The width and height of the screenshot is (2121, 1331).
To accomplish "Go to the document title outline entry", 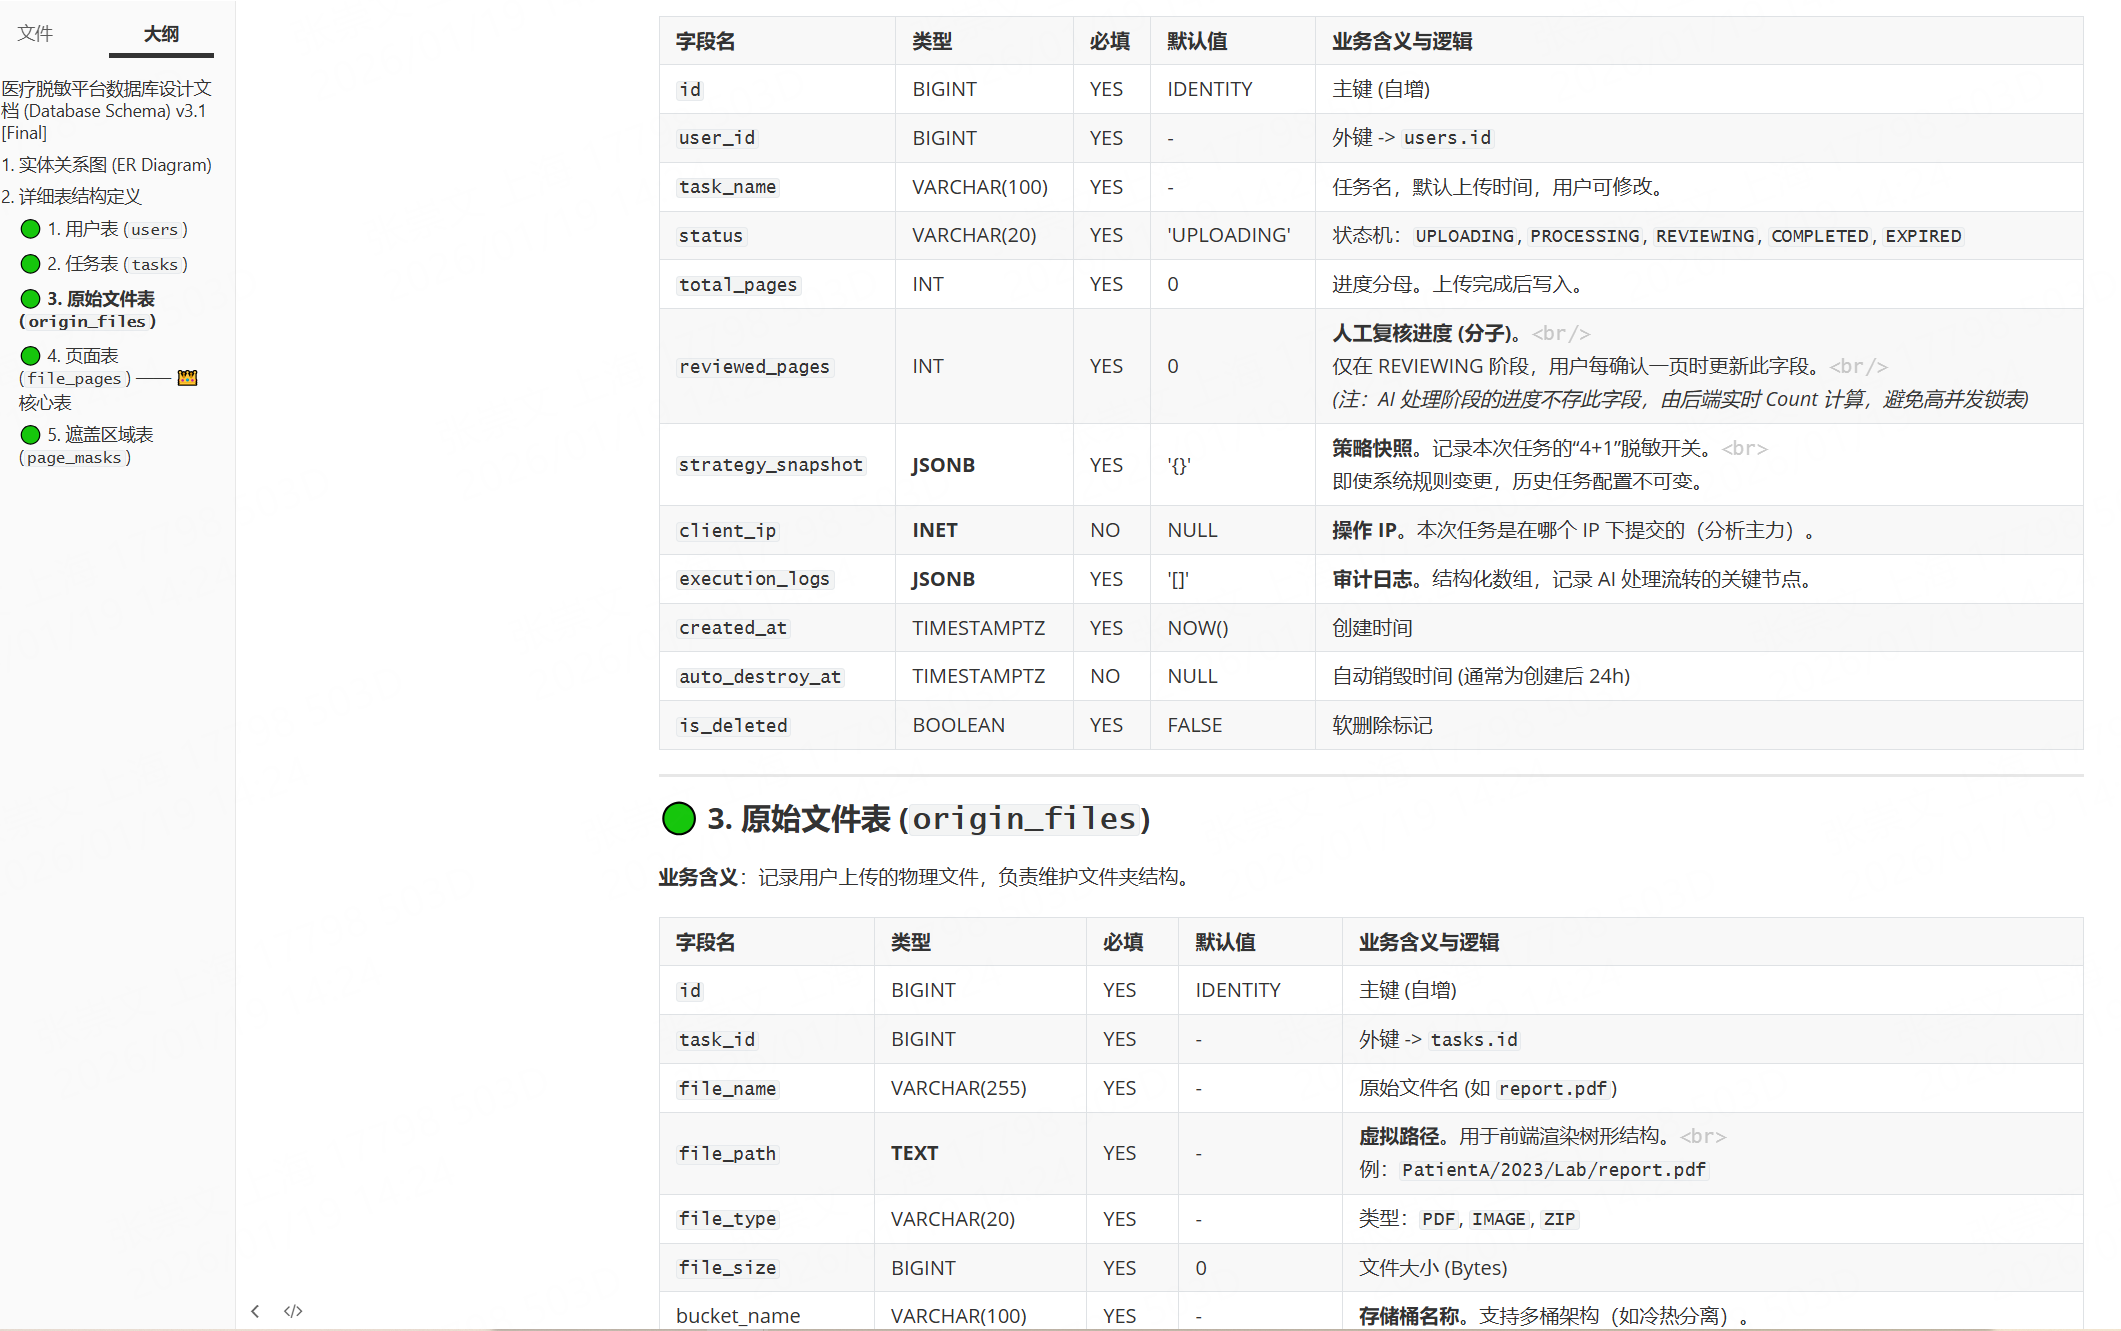I will pos(105,110).
